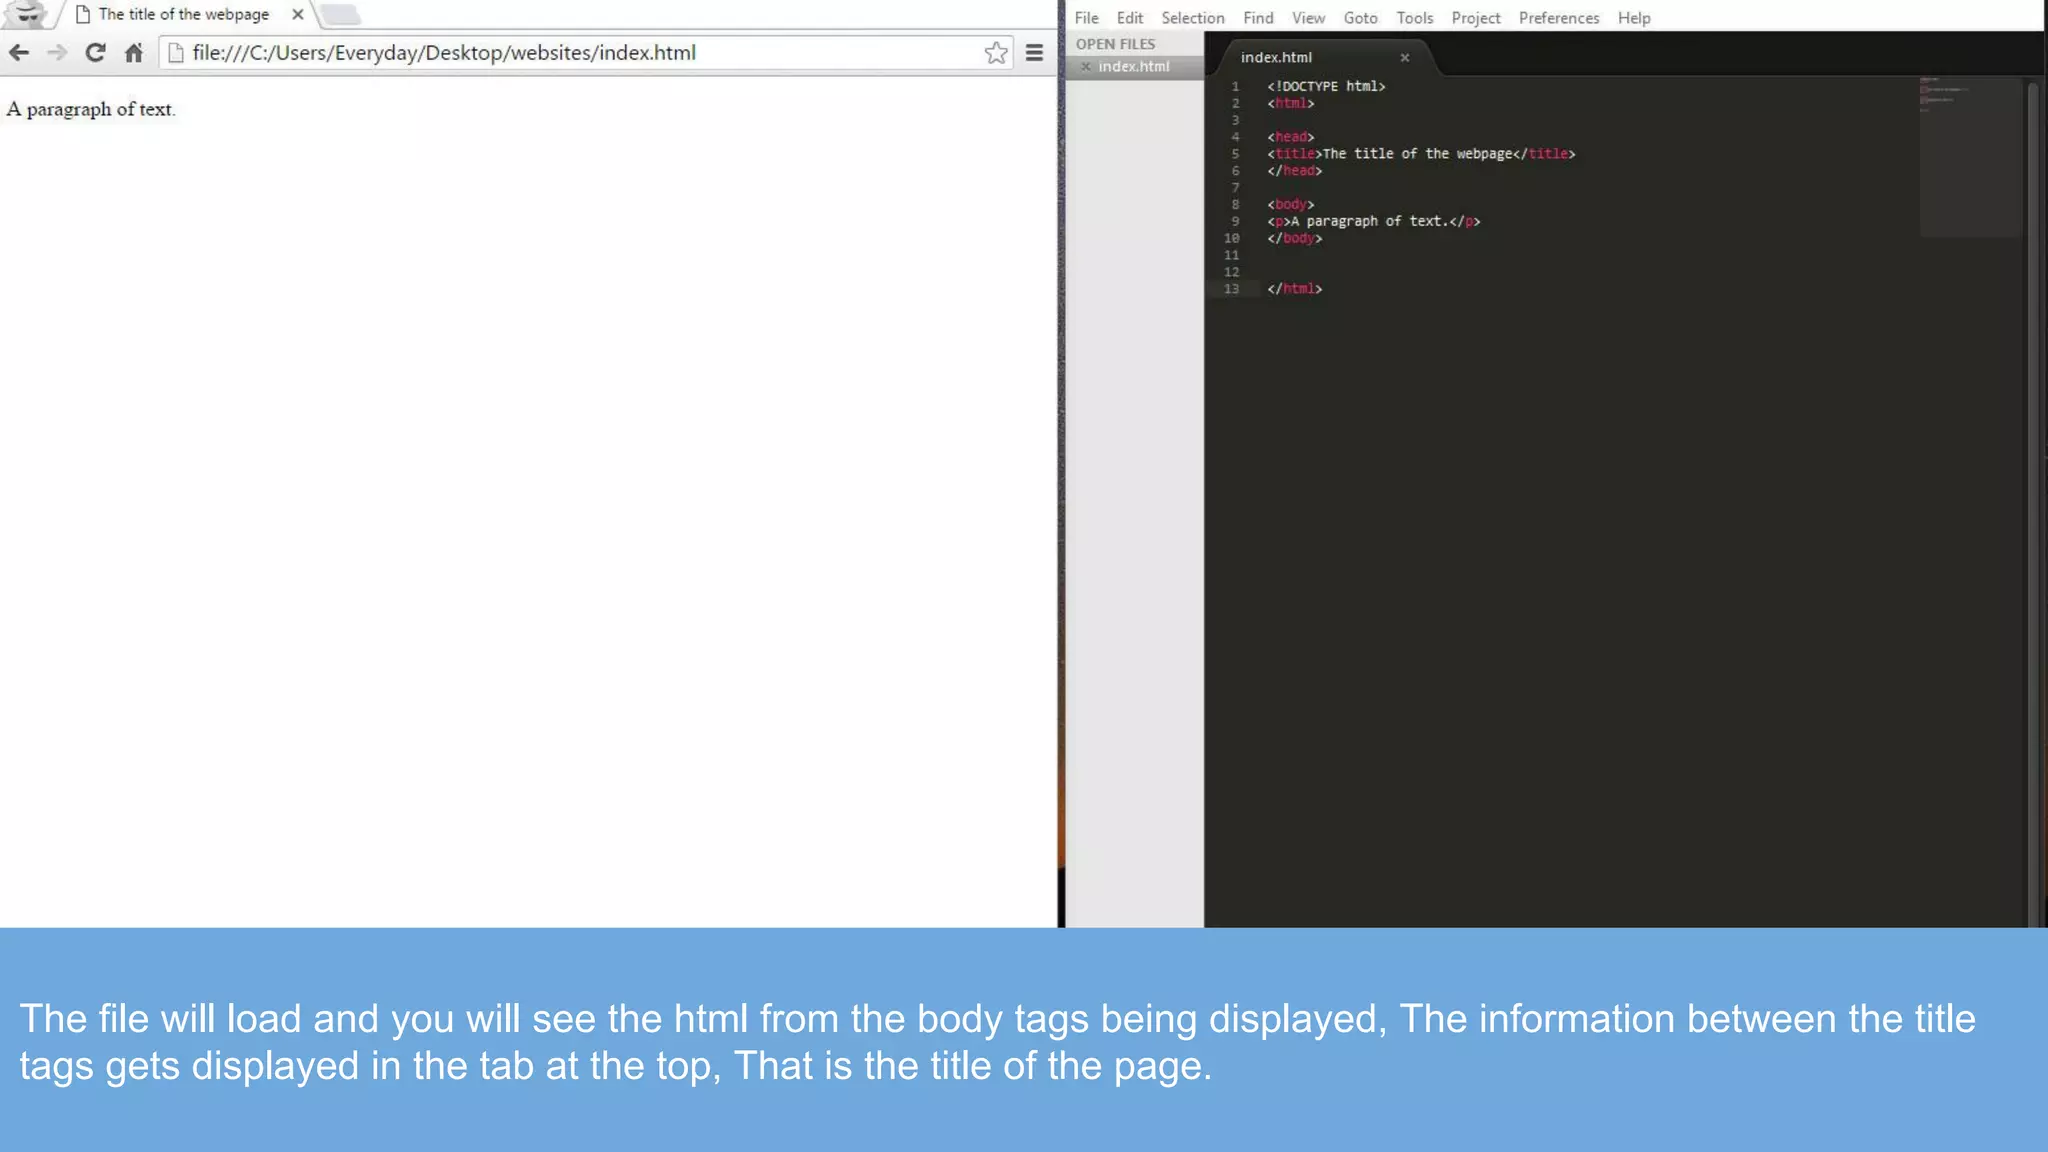Close index.html in Open Files sidebar

(x=1085, y=67)
